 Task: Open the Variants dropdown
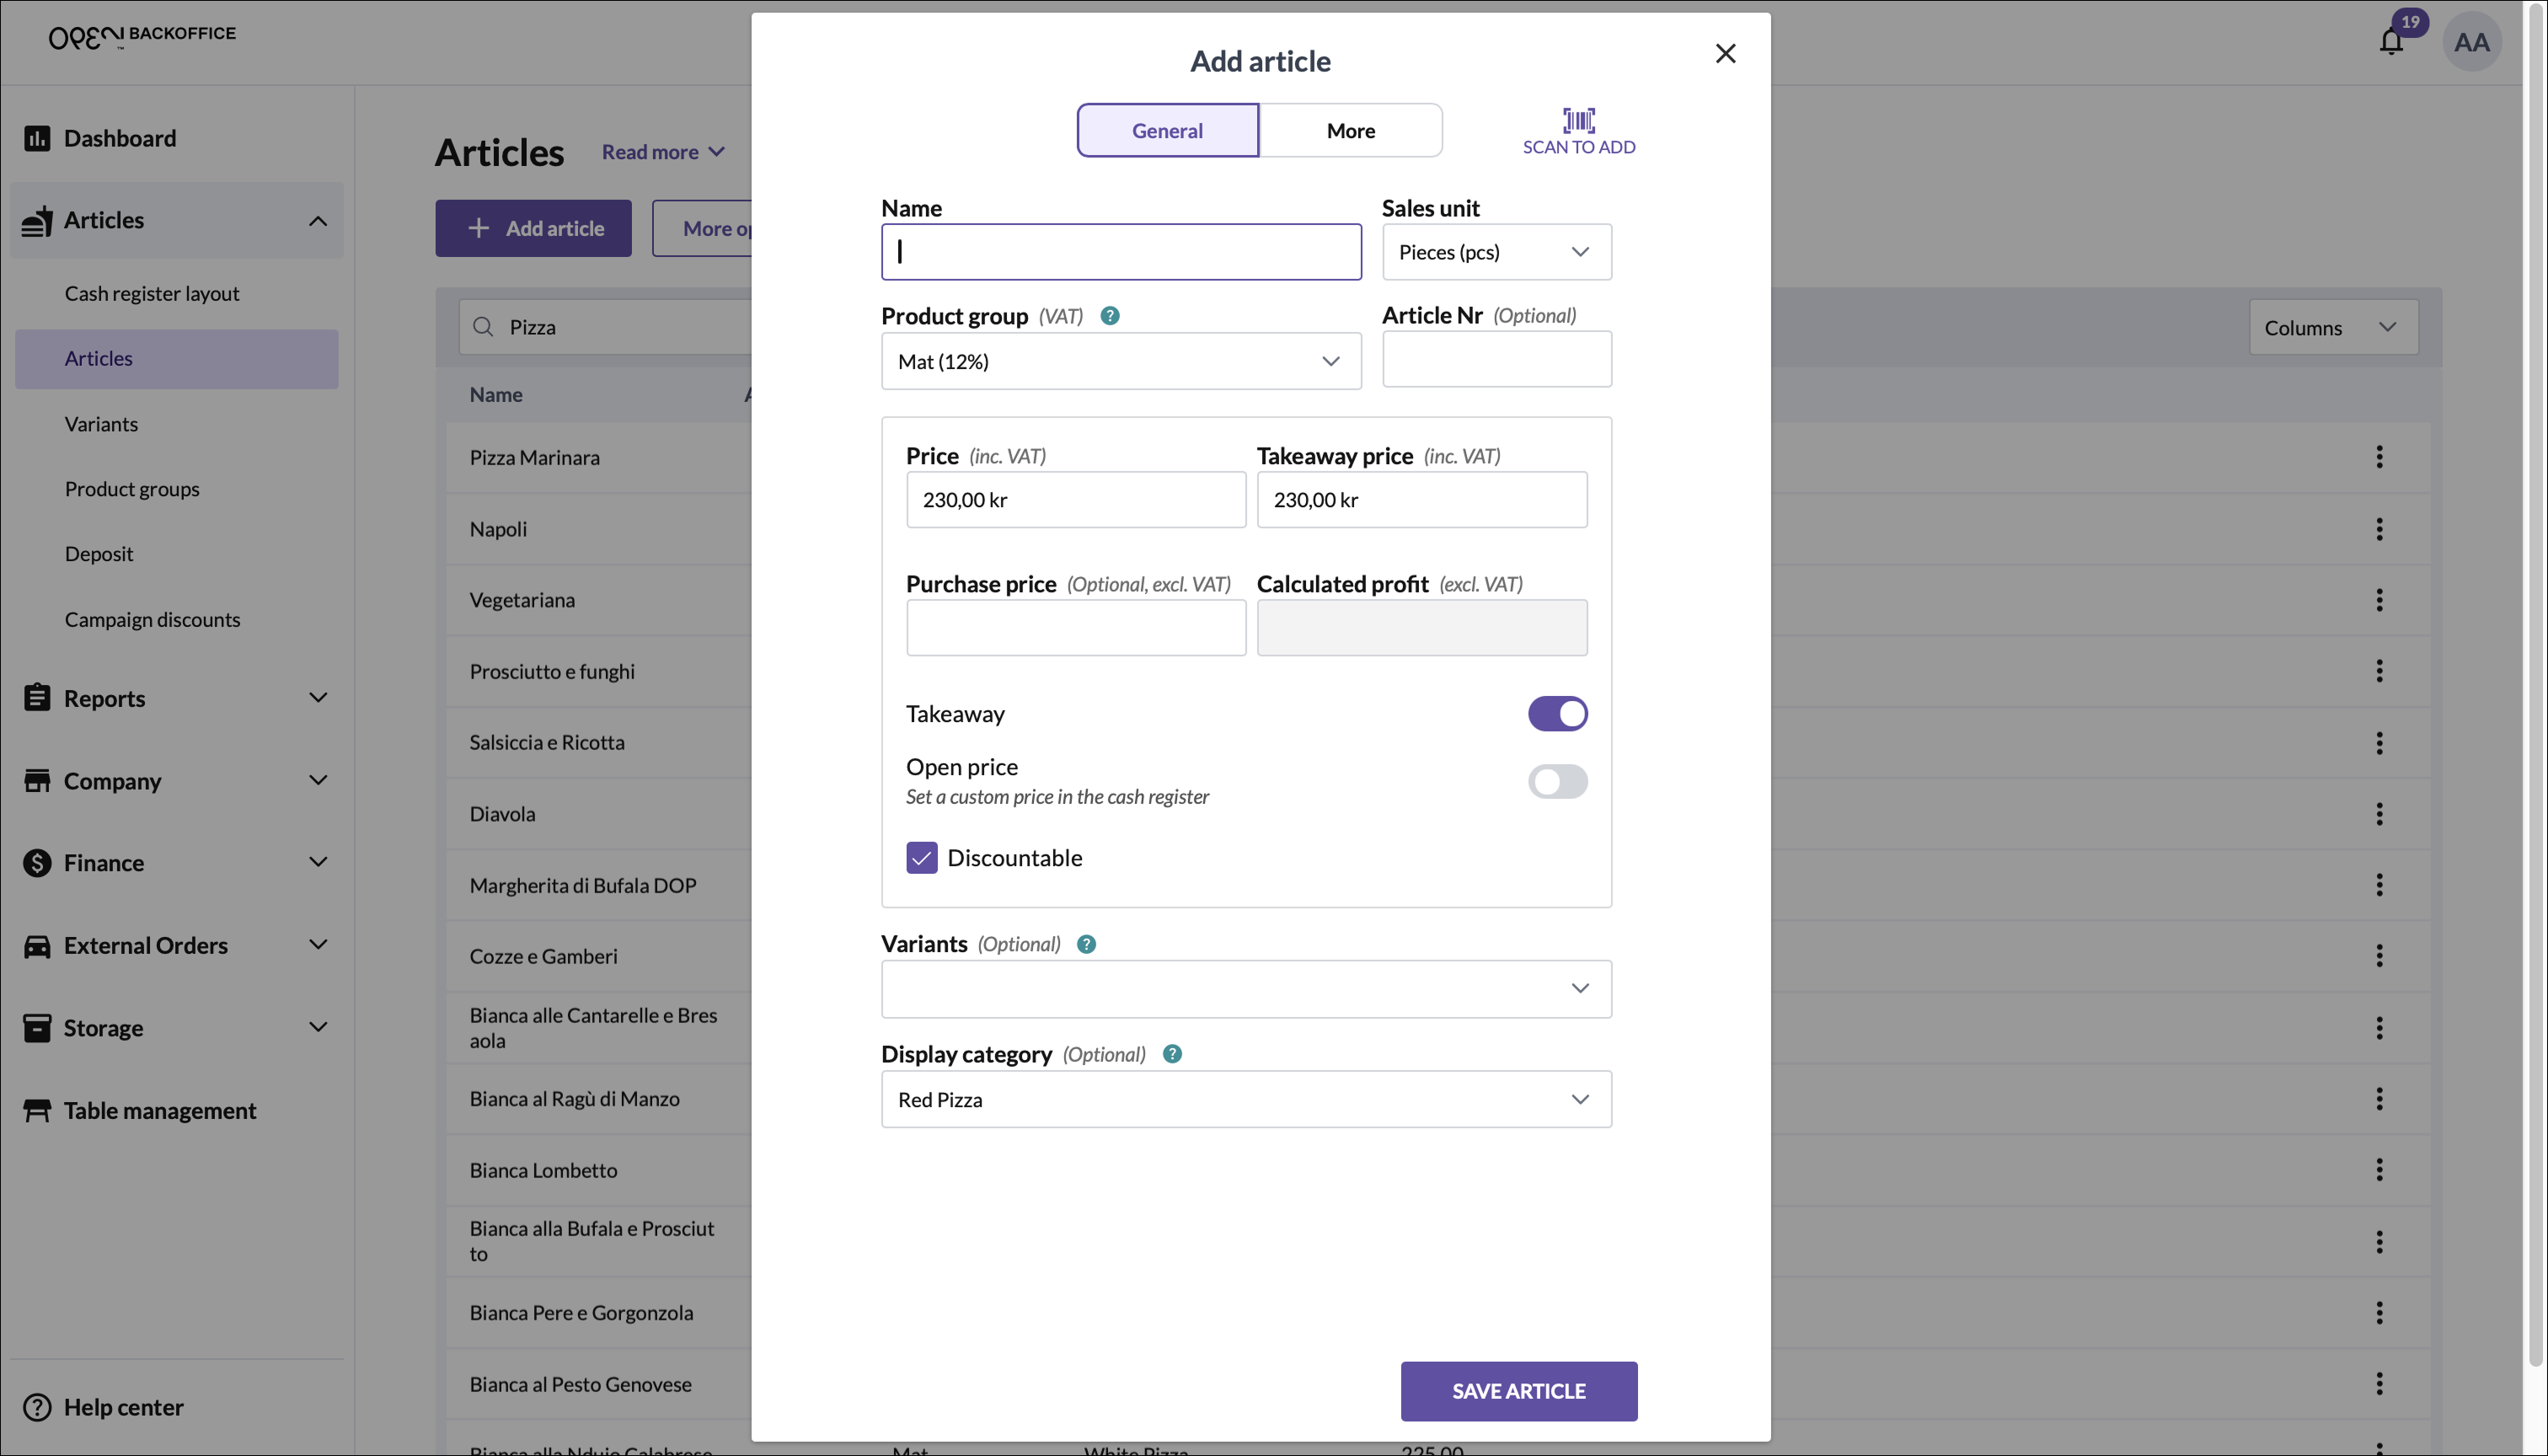click(x=1245, y=989)
